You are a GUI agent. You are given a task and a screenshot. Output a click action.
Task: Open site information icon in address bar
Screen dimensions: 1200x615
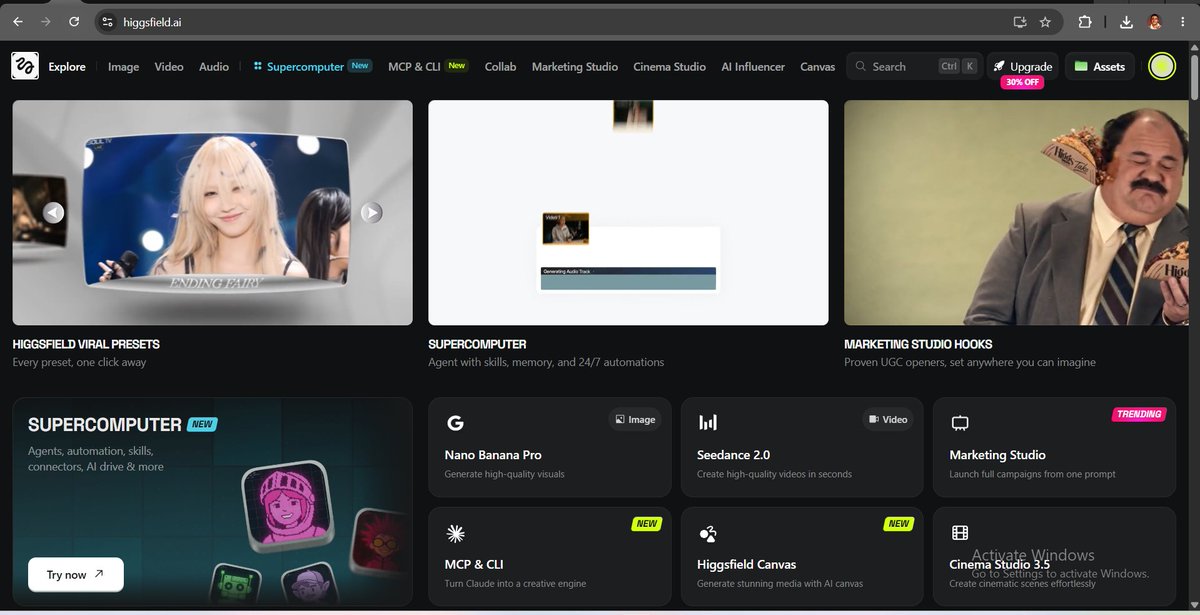click(109, 22)
